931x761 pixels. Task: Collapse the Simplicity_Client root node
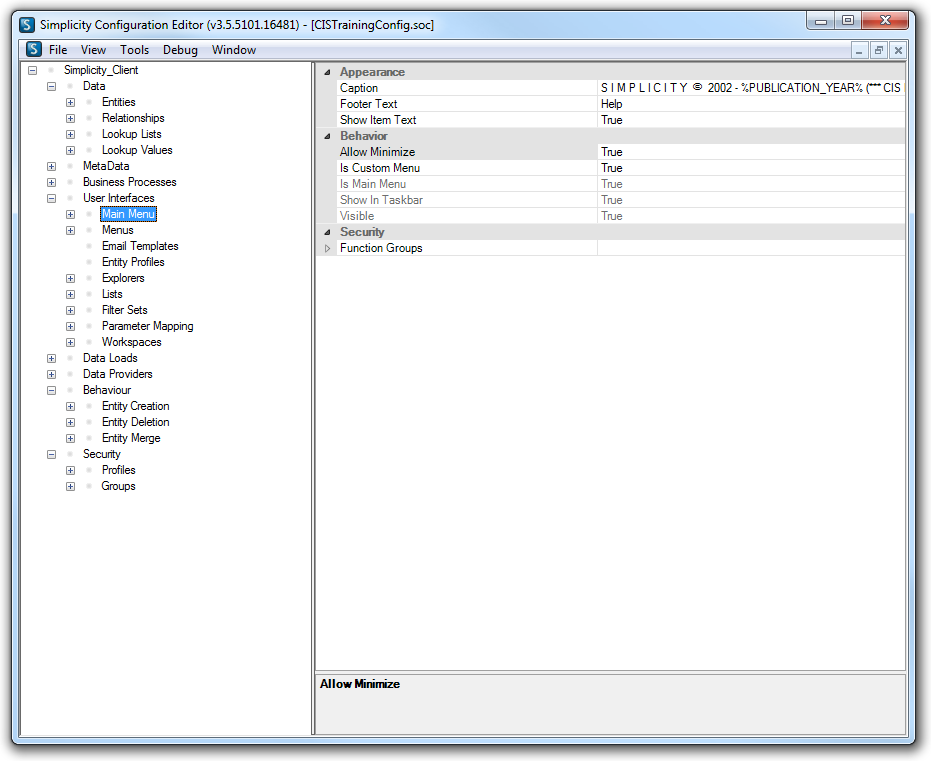coord(33,70)
